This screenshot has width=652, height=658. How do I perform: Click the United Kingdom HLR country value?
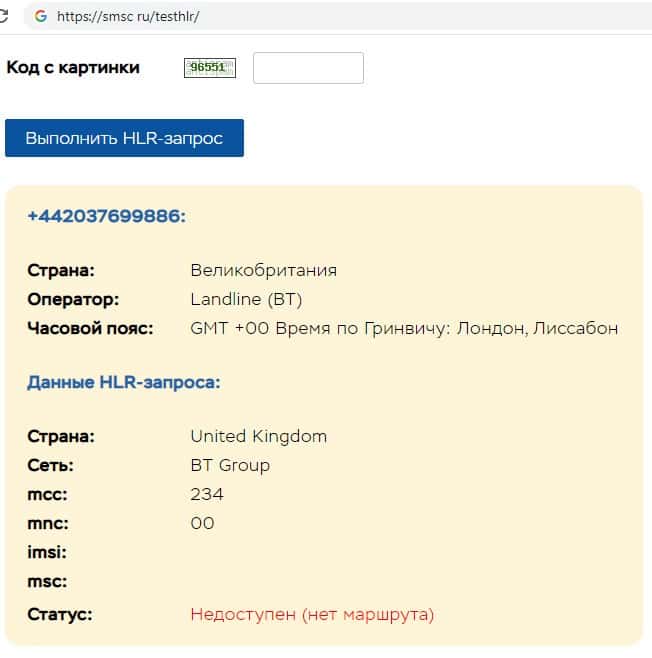pos(258,436)
